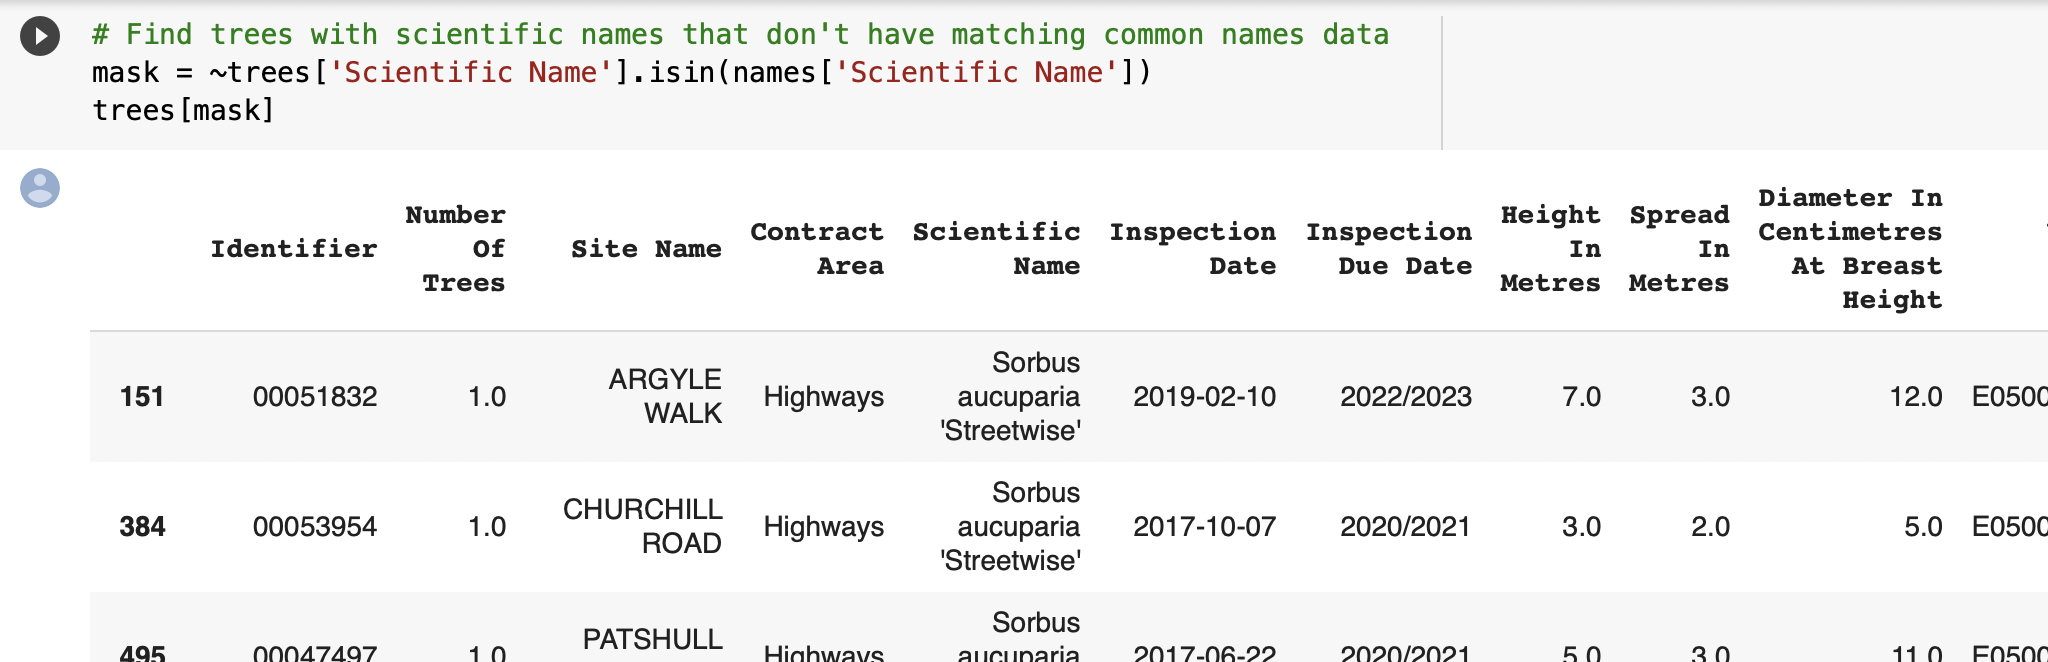Click Diameter In Centimetres At Breast Height header
Image resolution: width=2048 pixels, height=662 pixels.
coord(1850,249)
